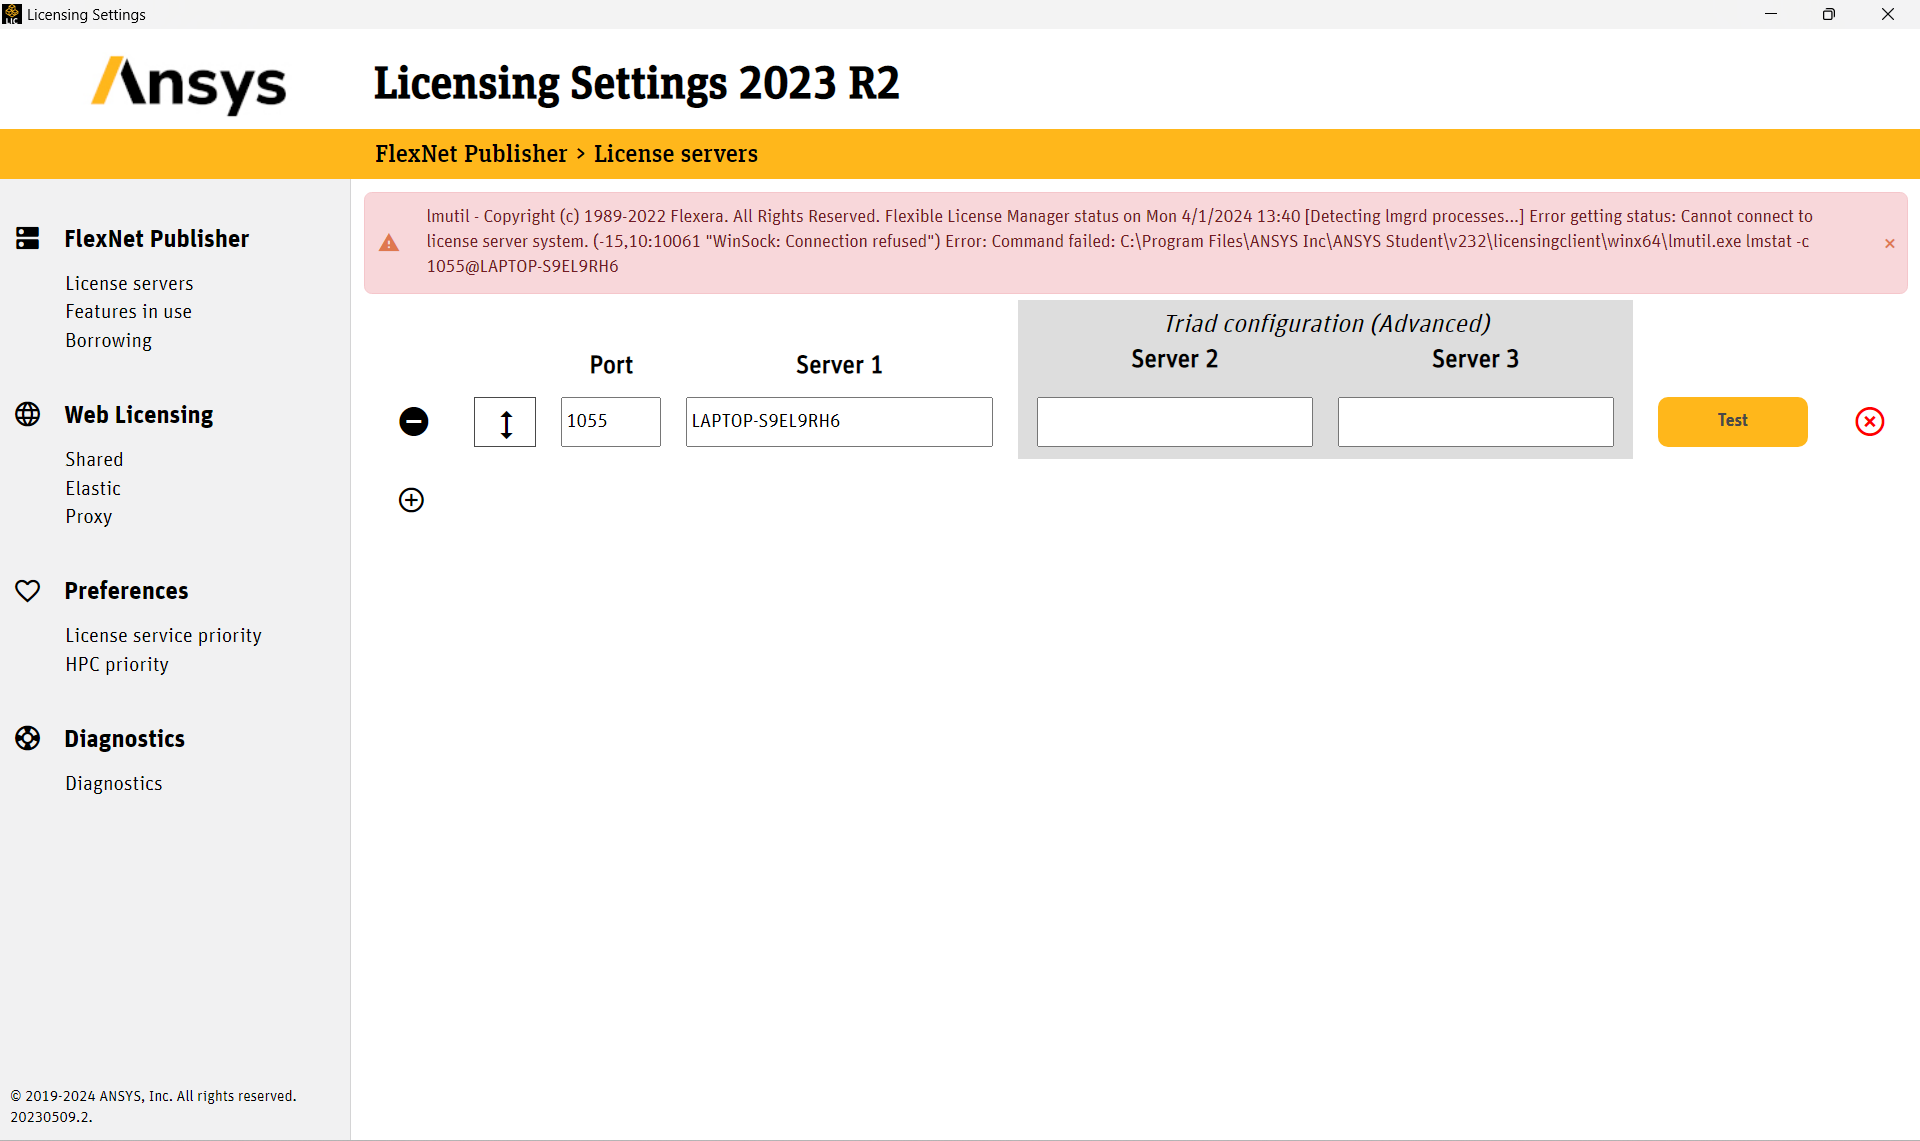Click the Diagnostics lifebuoy icon
The height and width of the screenshot is (1141, 1920).
pos(28,738)
